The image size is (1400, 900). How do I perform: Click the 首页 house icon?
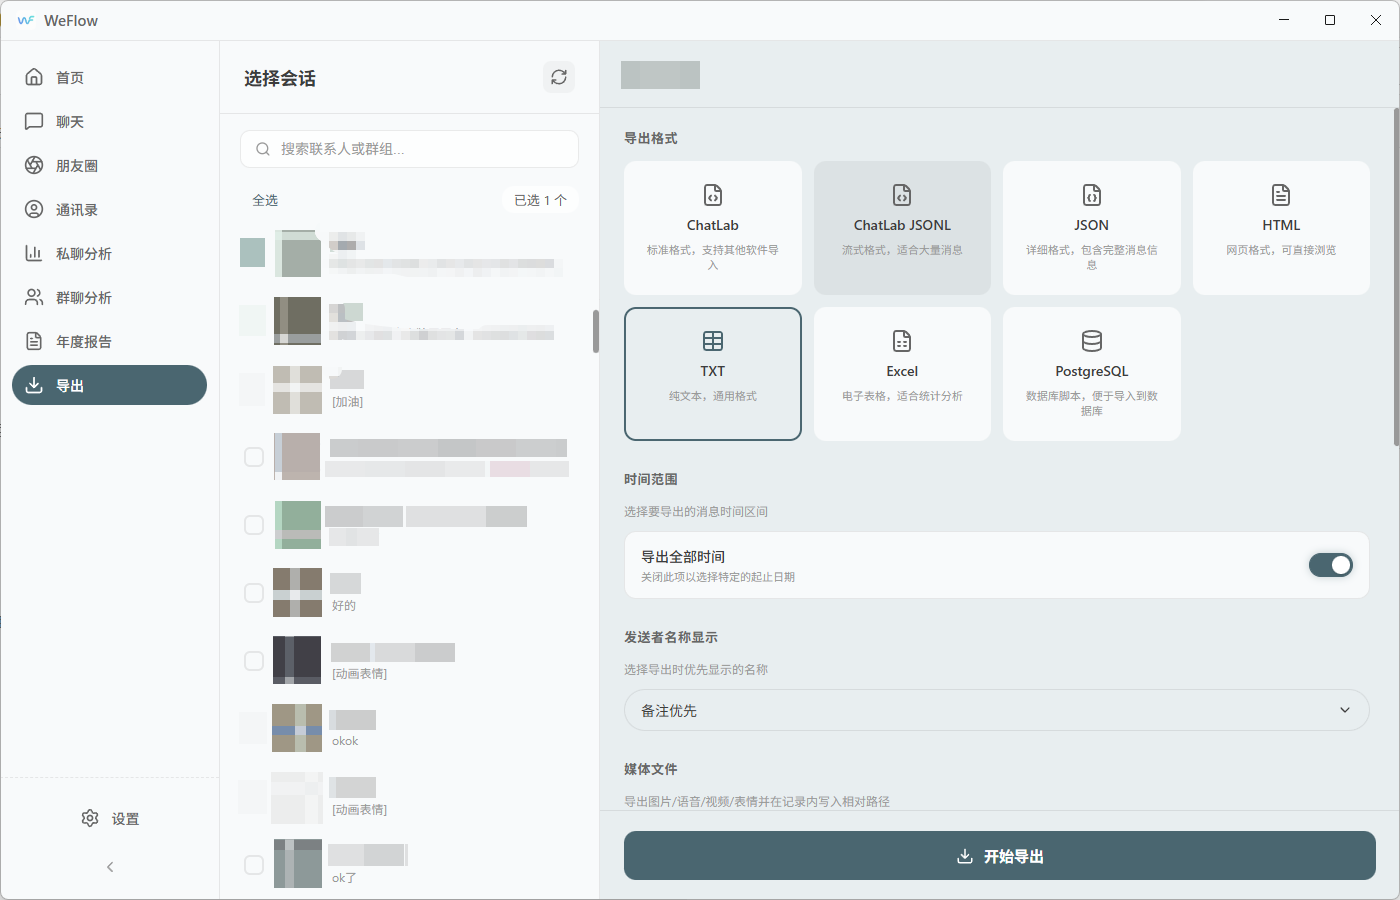34,77
